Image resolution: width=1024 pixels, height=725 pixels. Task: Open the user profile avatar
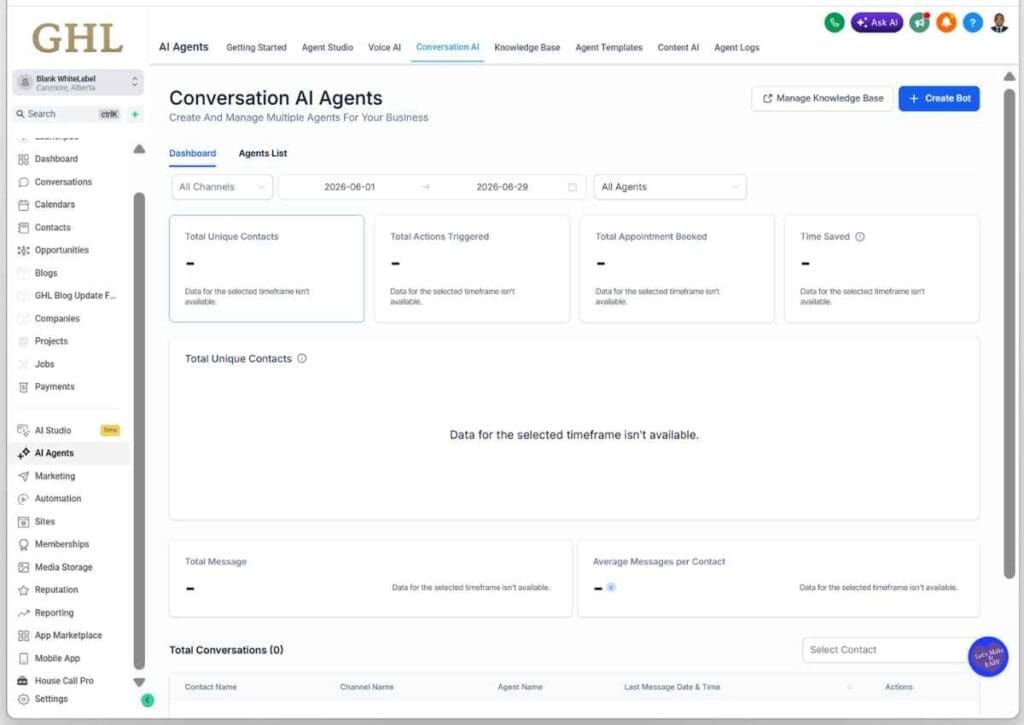pos(999,23)
